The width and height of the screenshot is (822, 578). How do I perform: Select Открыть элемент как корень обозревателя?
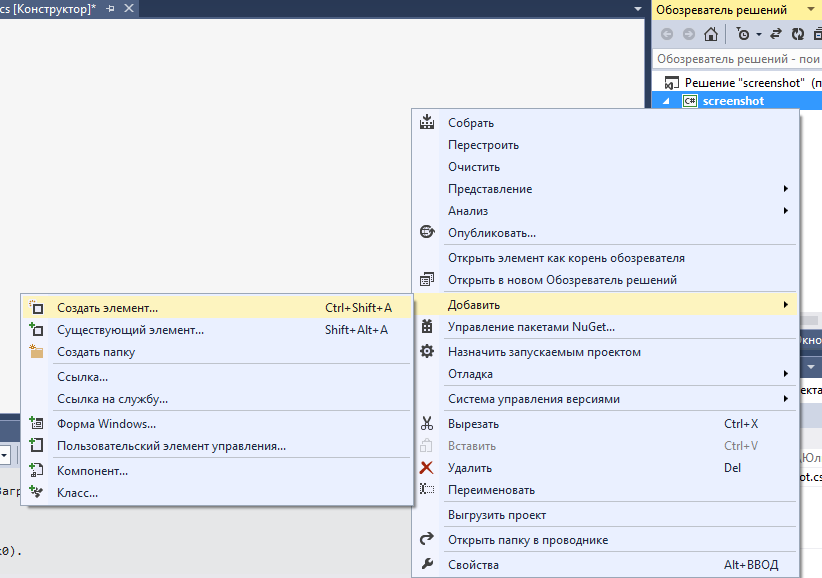[605, 258]
